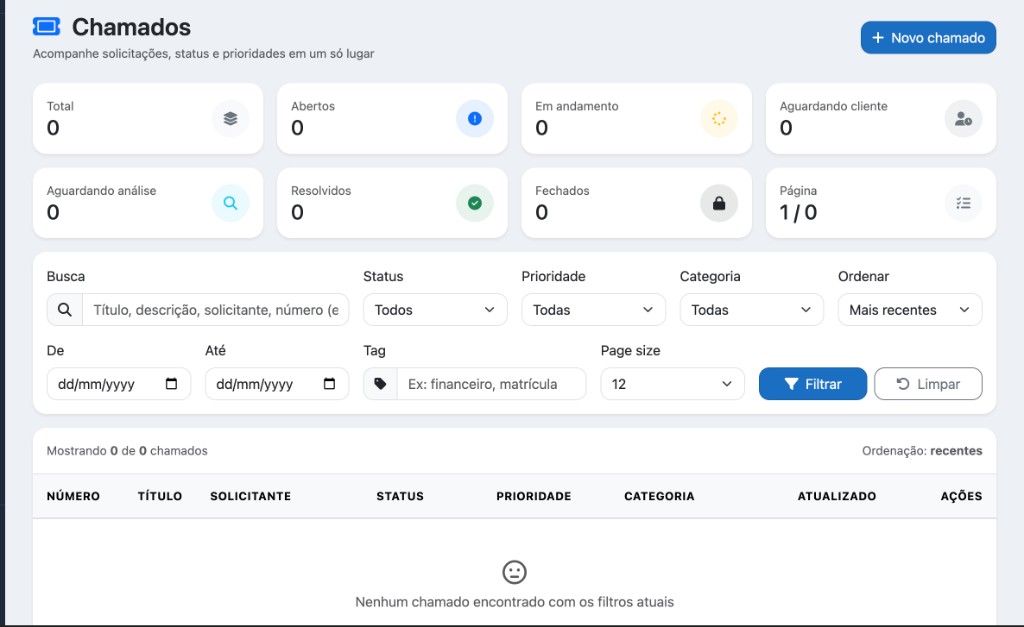This screenshot has width=1024, height=627.
Task: Focus the Tag text input field
Action: click(492, 384)
